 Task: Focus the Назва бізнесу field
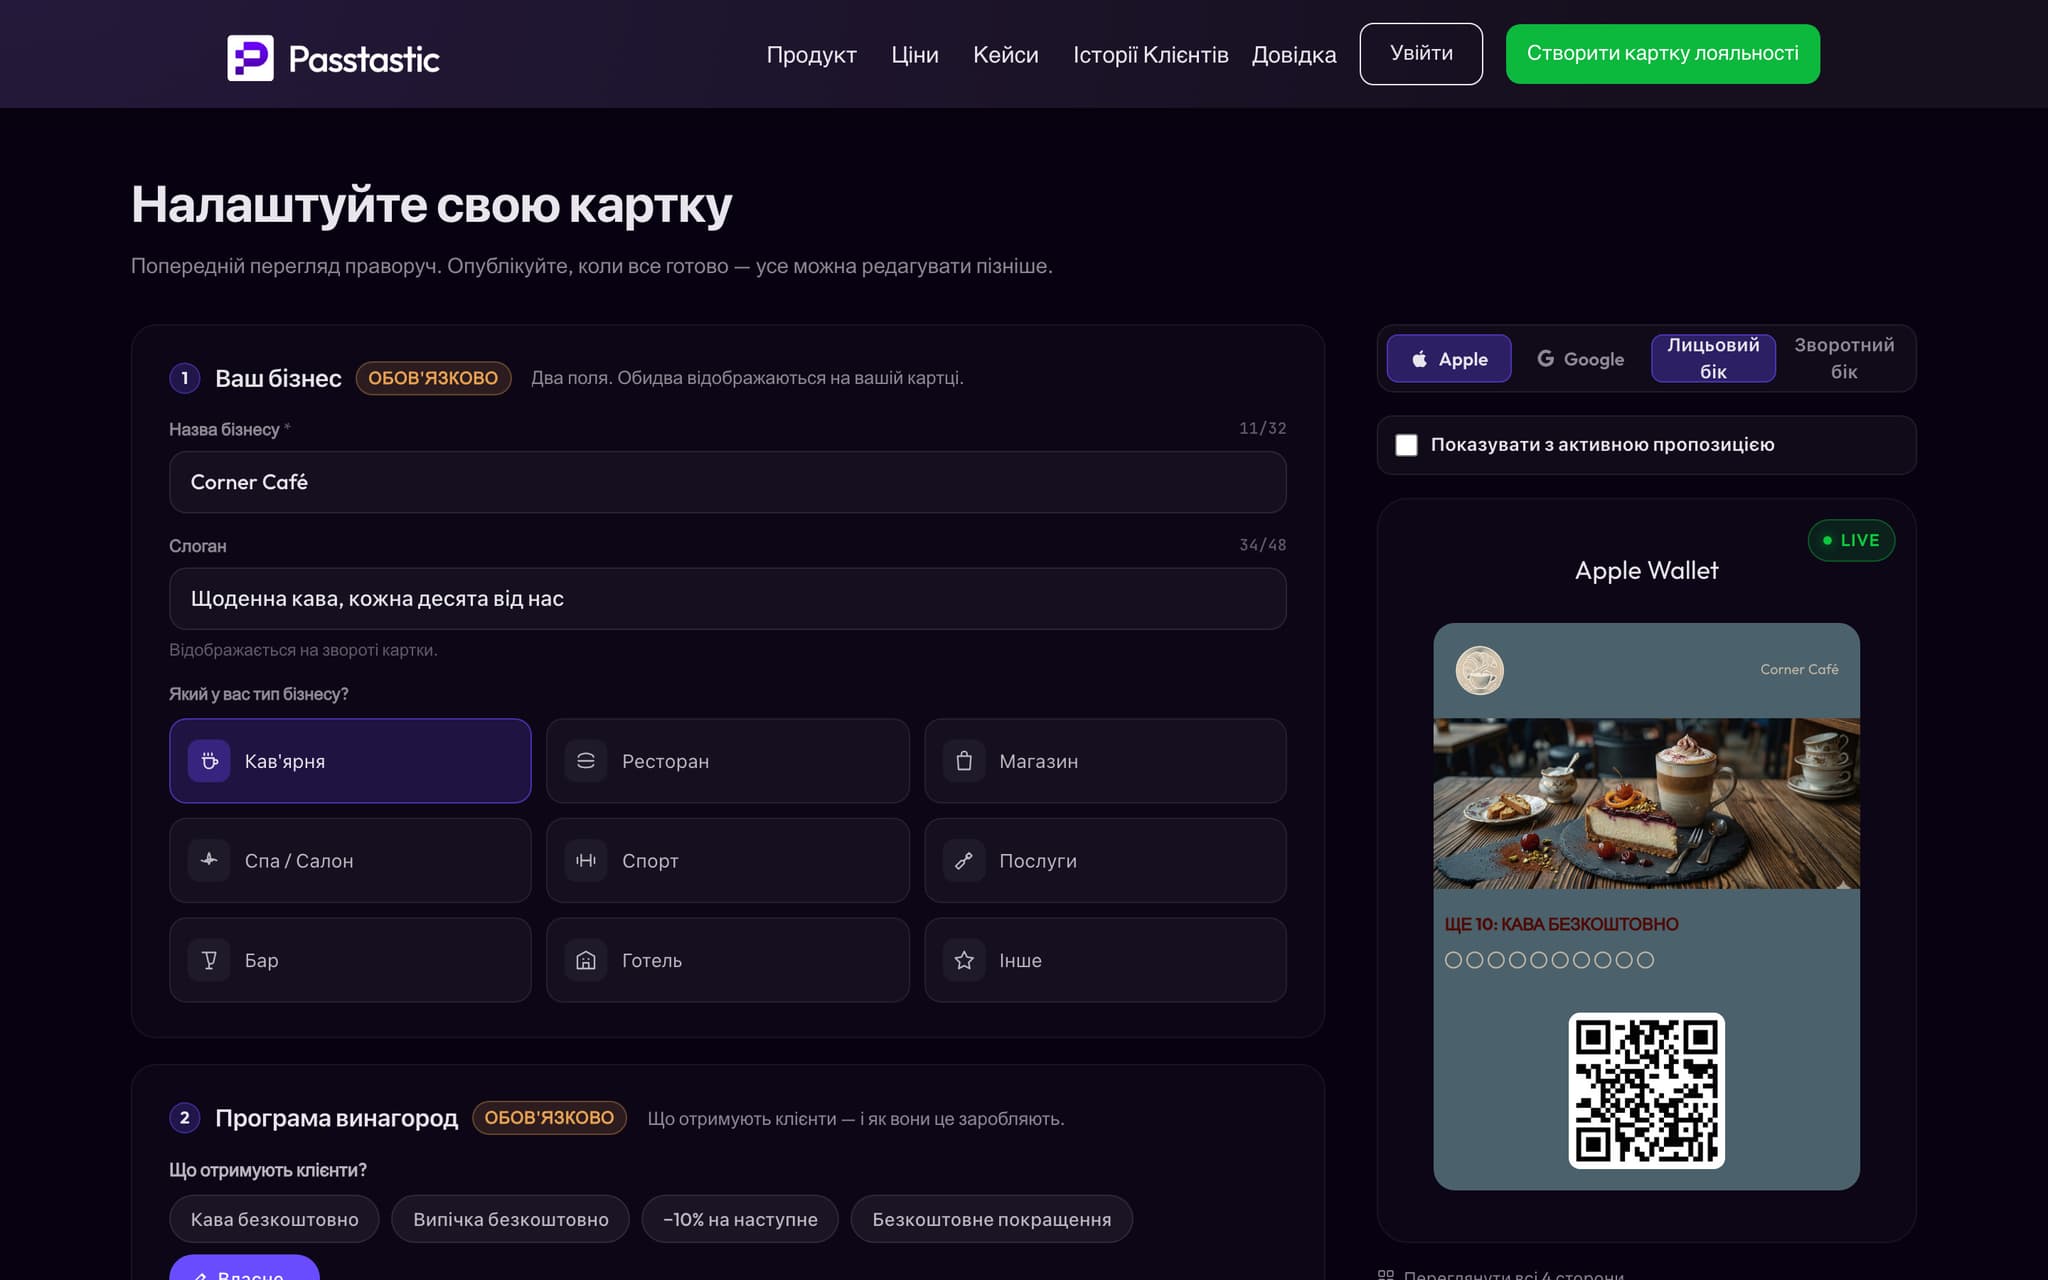click(727, 482)
